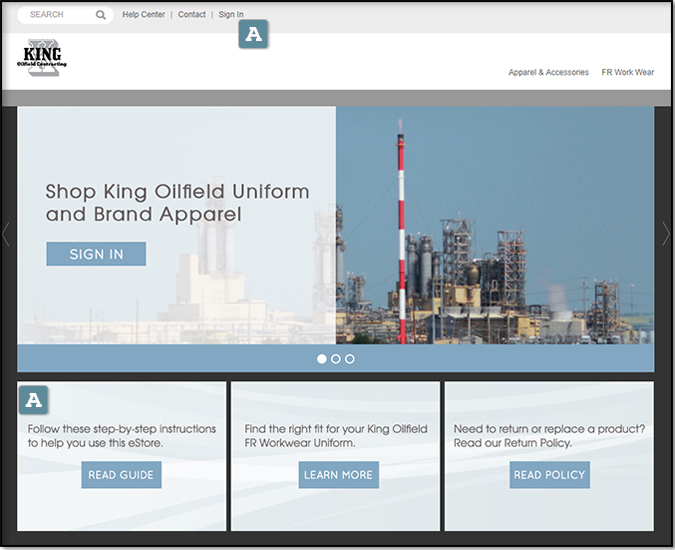Click the search magnifier icon
The height and width of the screenshot is (550, 675).
tap(101, 15)
